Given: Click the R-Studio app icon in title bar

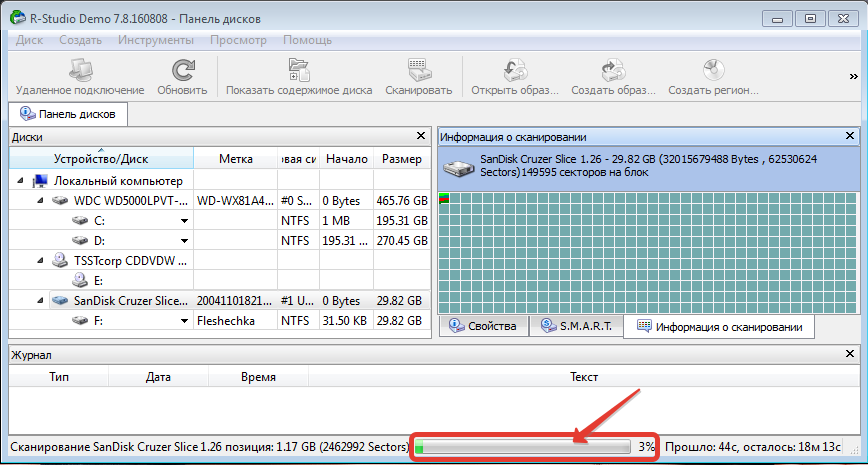Looking at the screenshot, I should (18, 18).
